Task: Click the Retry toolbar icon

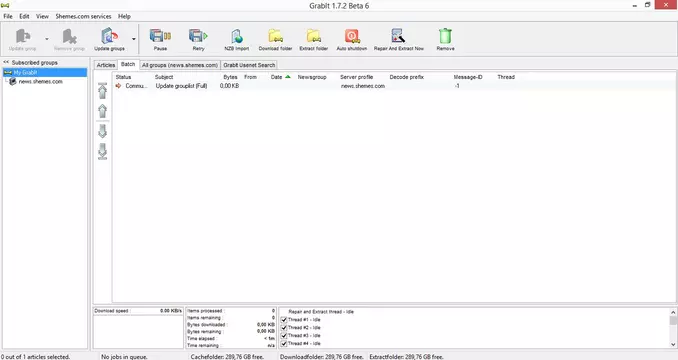Action: 198,36
